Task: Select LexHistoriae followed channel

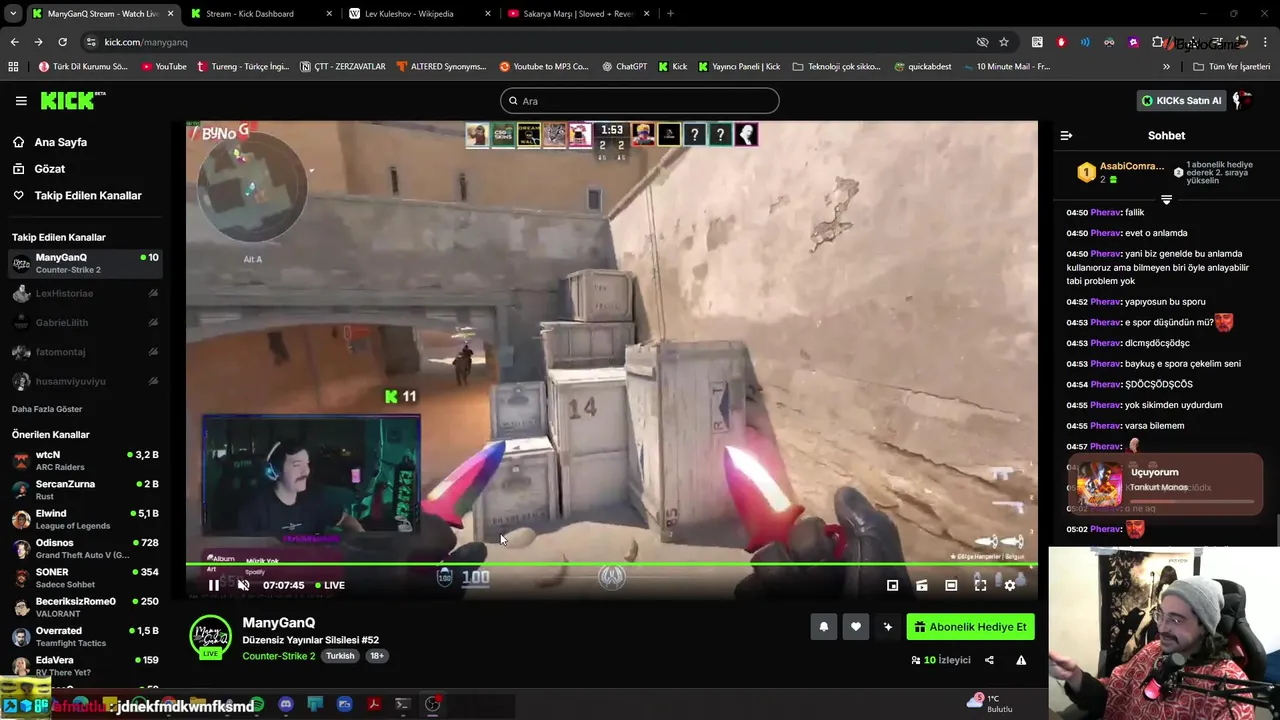Action: (85, 294)
